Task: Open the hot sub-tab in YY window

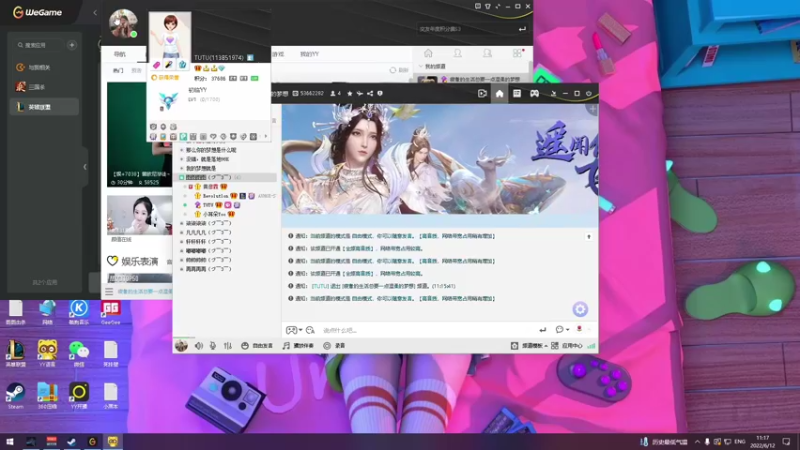Action: pyautogui.click(x=118, y=71)
